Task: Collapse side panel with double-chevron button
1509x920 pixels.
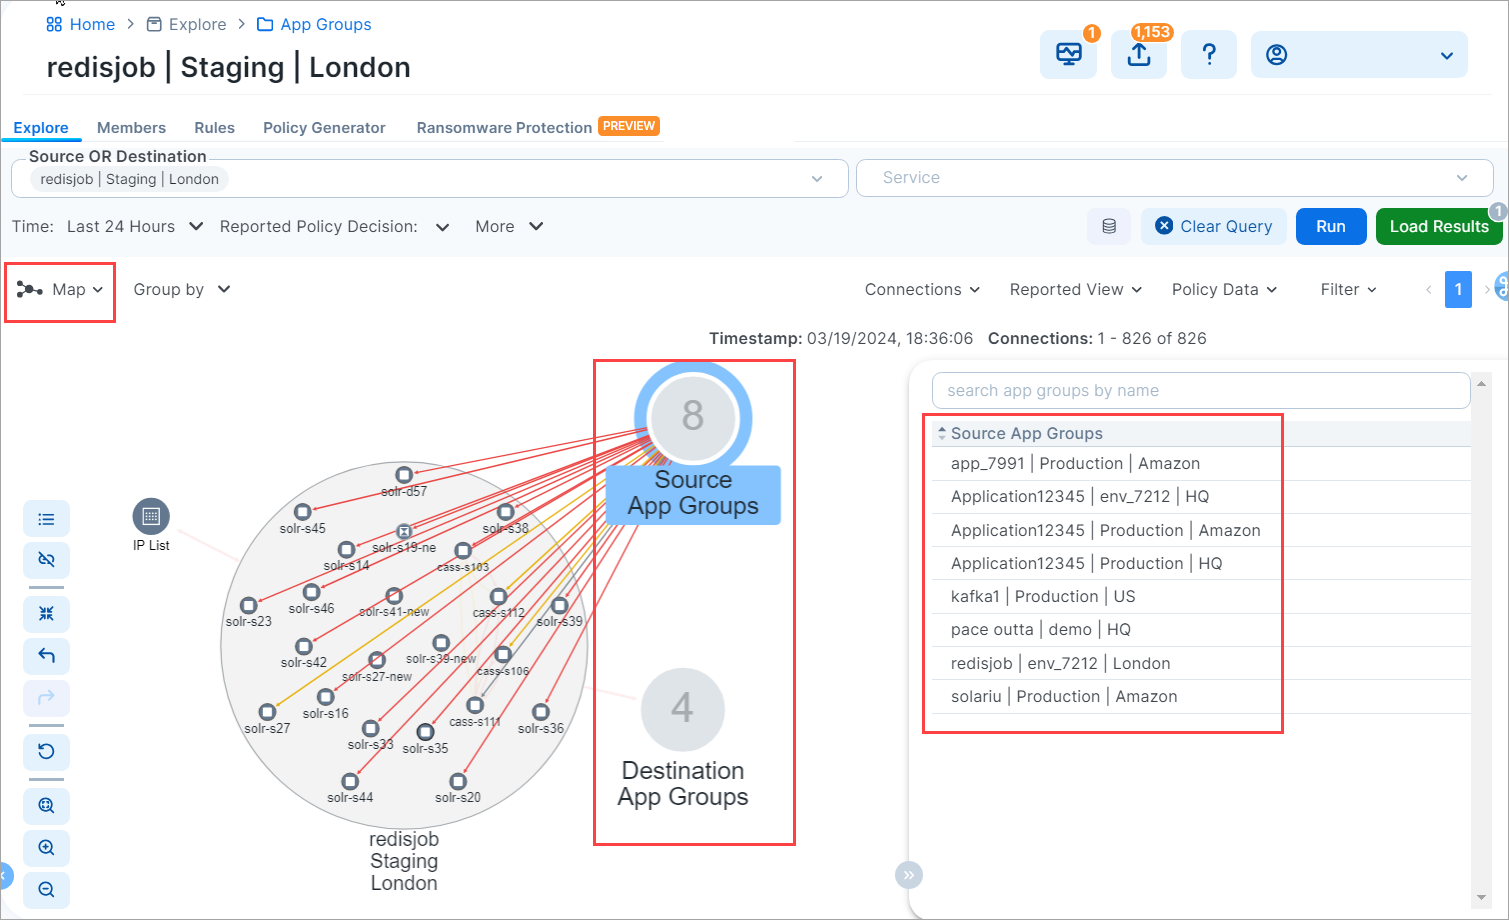Action: (x=908, y=875)
